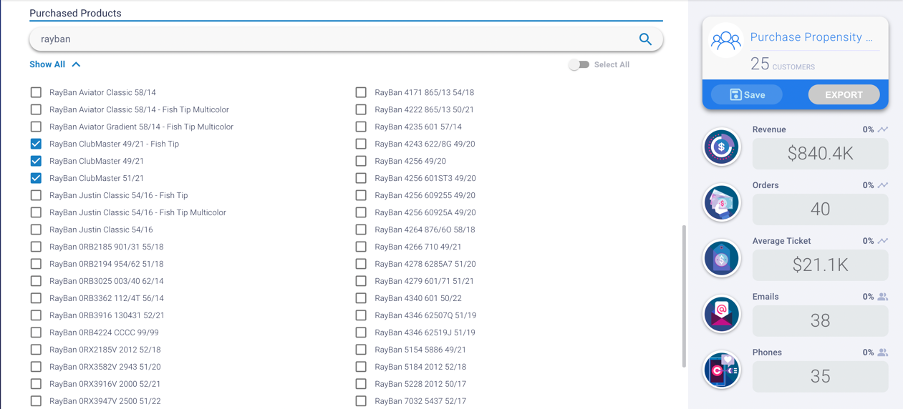
Task: Check RayBan 5154 5886 49/21
Action: [x=361, y=349]
